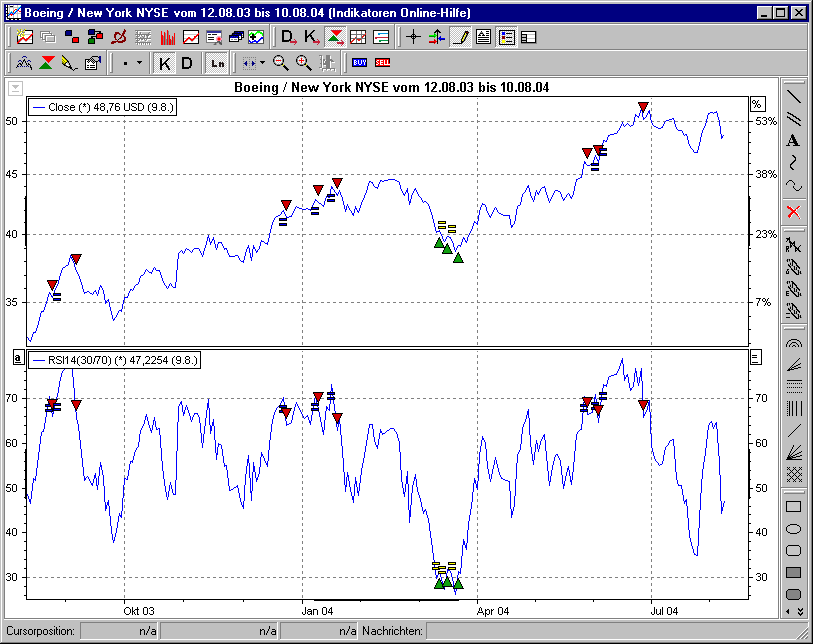Click the histogram chart icon in the toolbar

point(166,36)
